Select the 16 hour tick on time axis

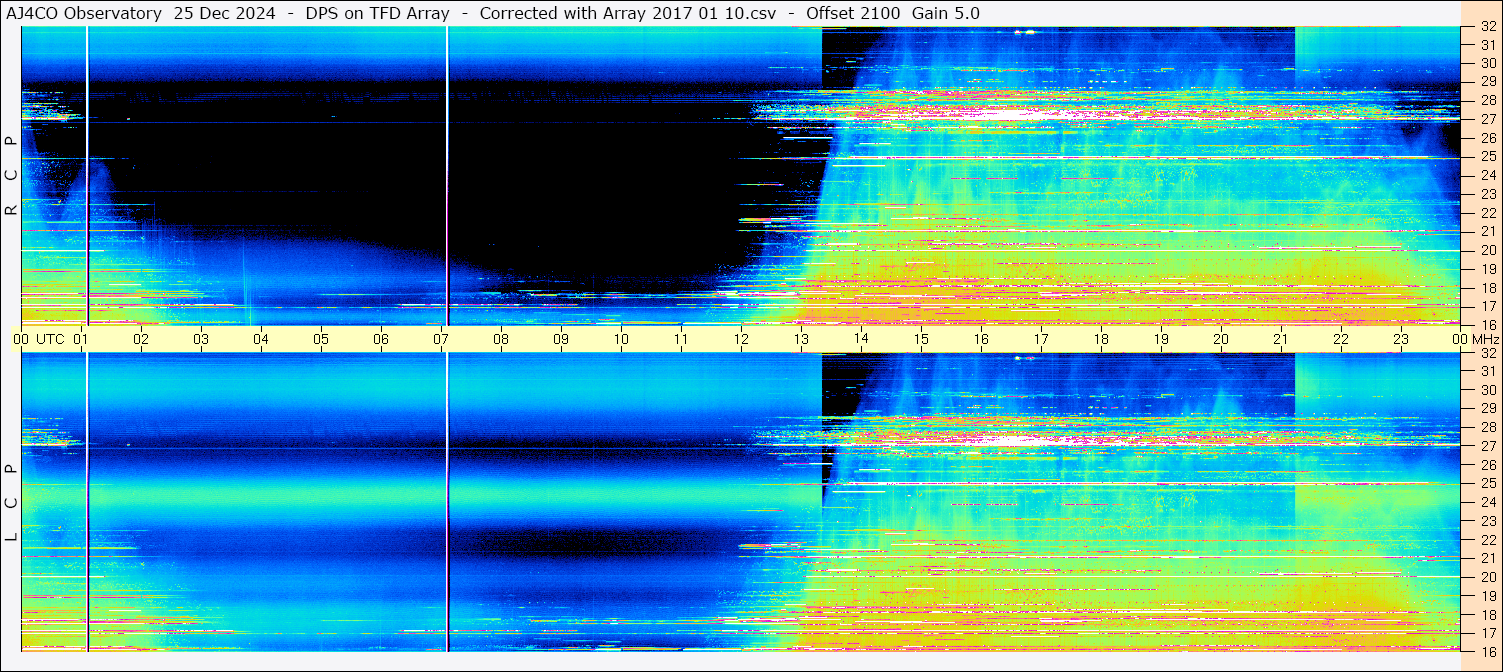[981, 339]
